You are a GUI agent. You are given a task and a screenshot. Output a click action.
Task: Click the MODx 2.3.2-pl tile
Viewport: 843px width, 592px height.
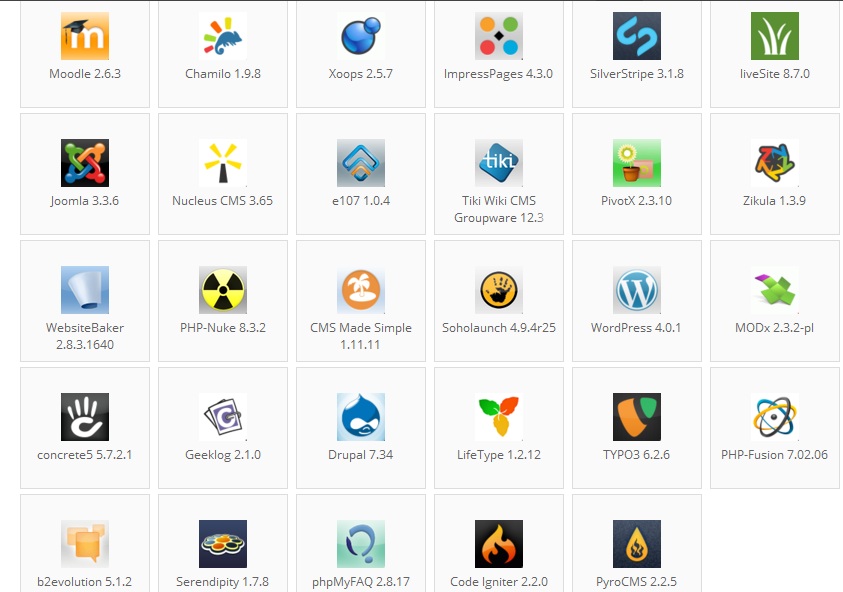tap(774, 300)
